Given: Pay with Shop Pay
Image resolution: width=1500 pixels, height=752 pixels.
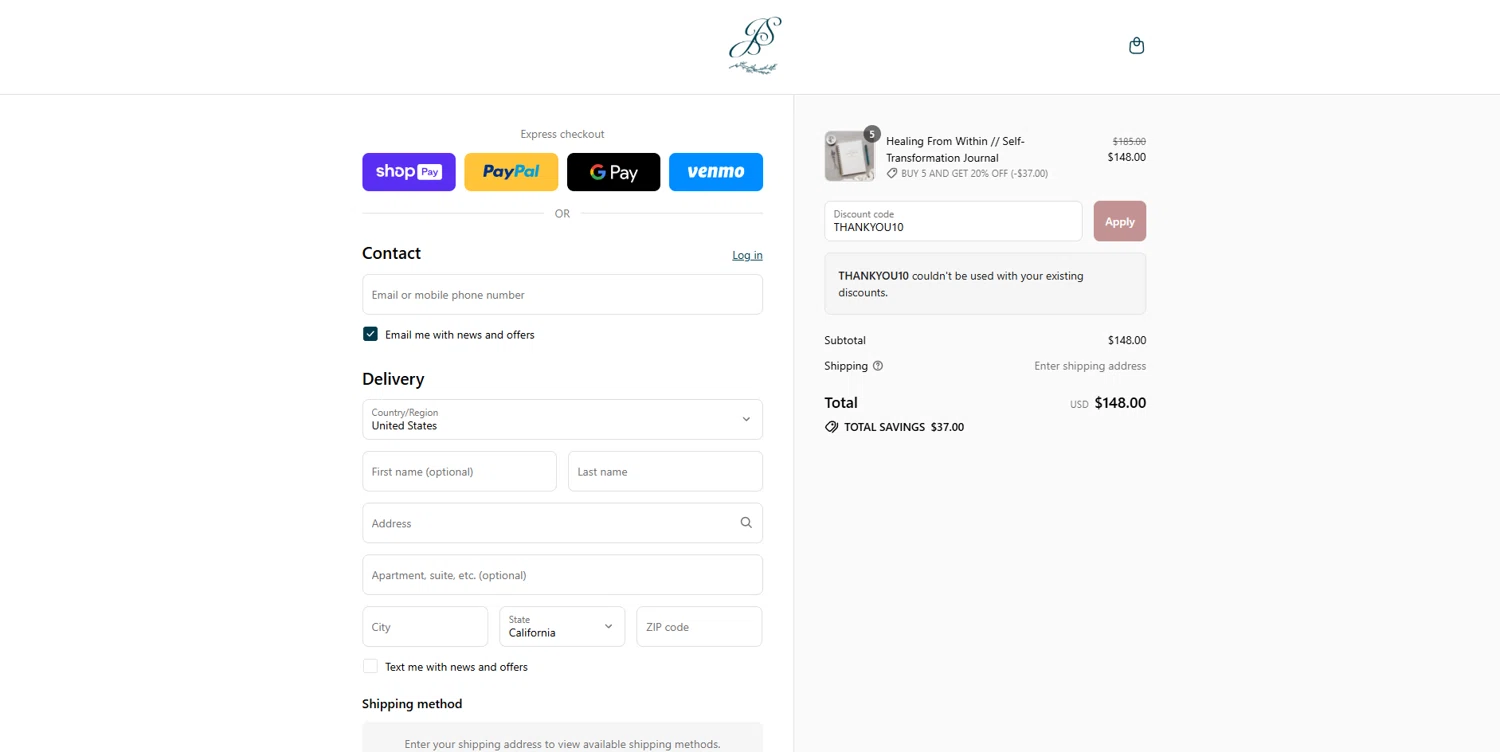Looking at the screenshot, I should (x=409, y=172).
